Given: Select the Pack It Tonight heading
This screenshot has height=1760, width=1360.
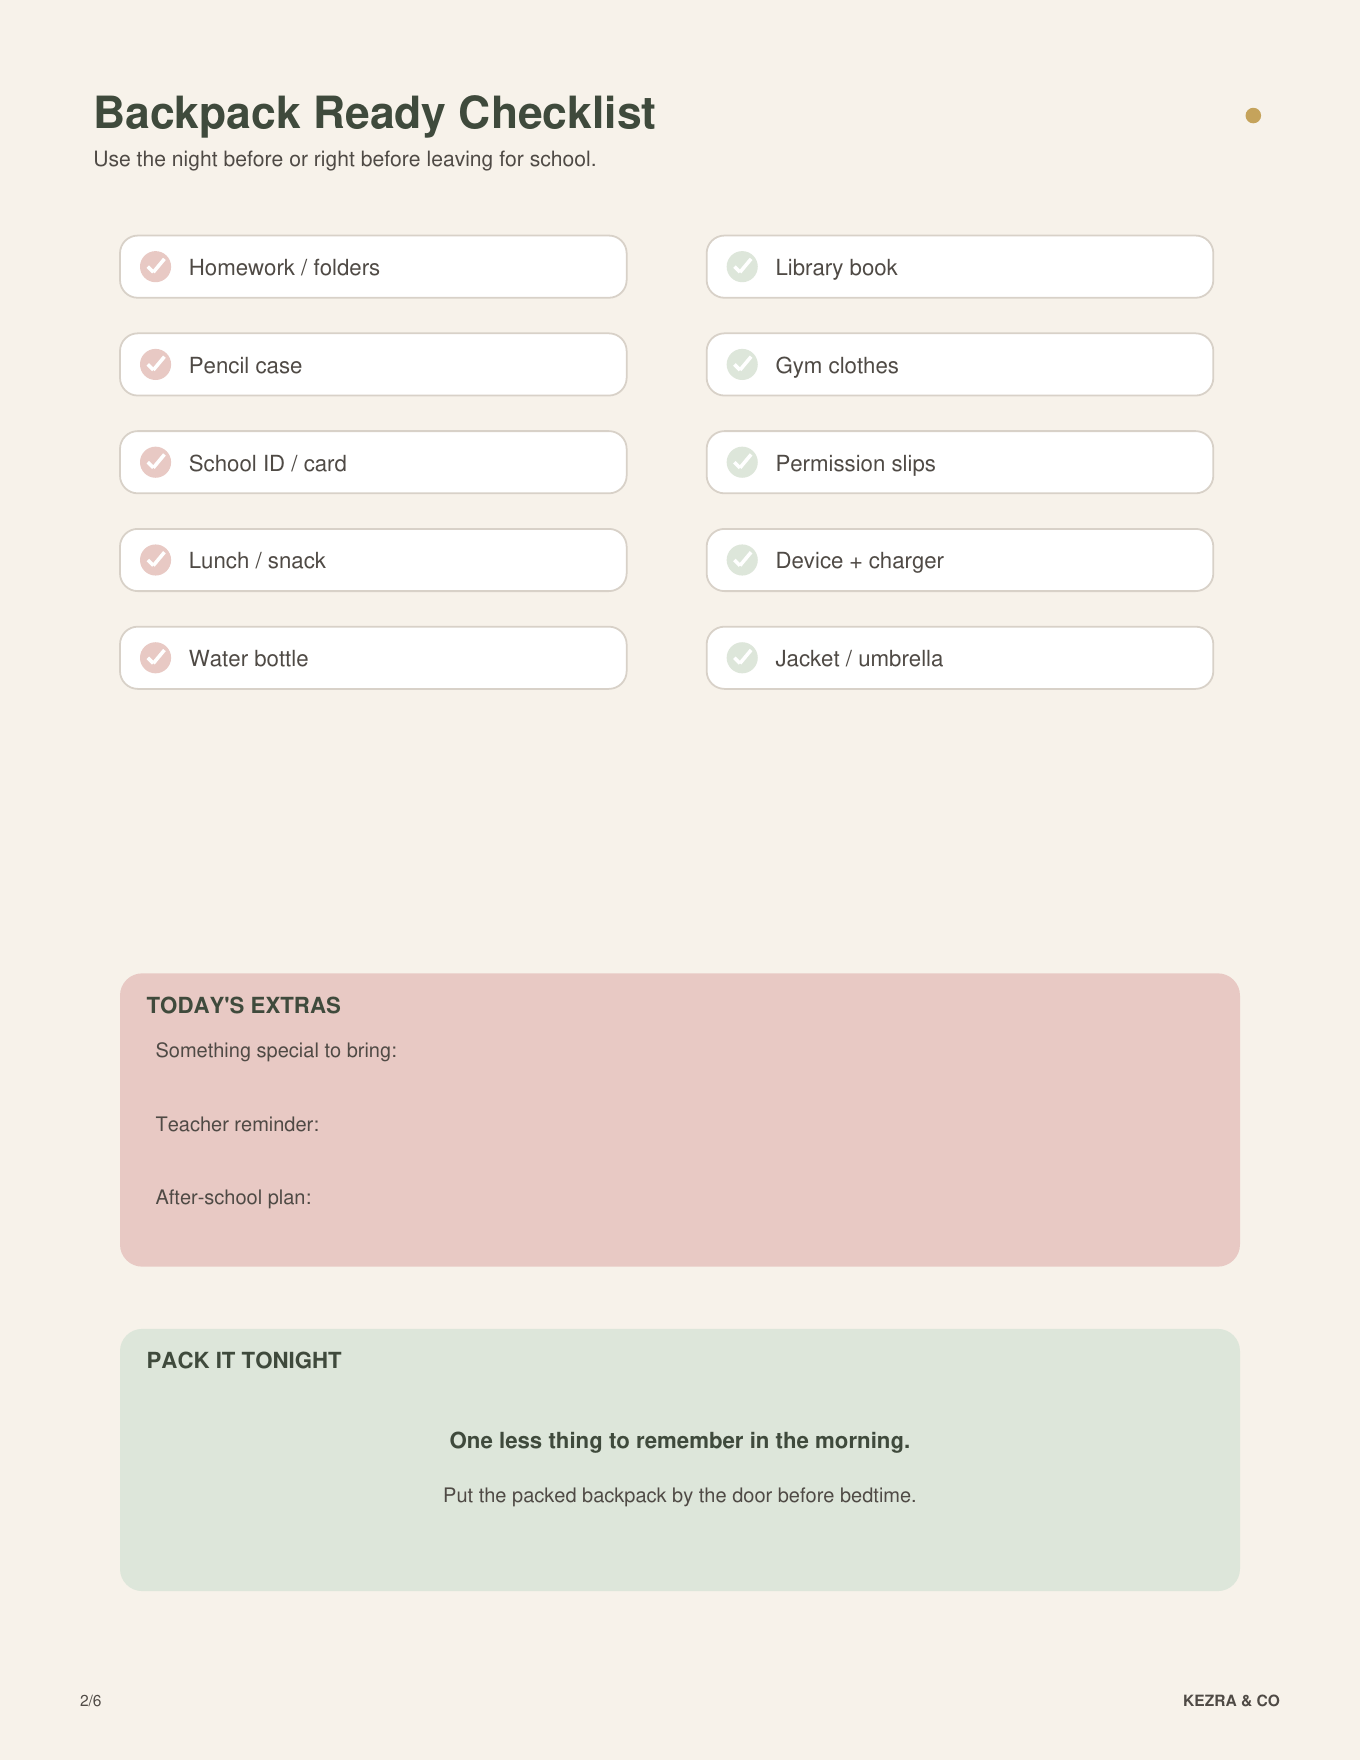Looking at the screenshot, I should (x=244, y=1361).
